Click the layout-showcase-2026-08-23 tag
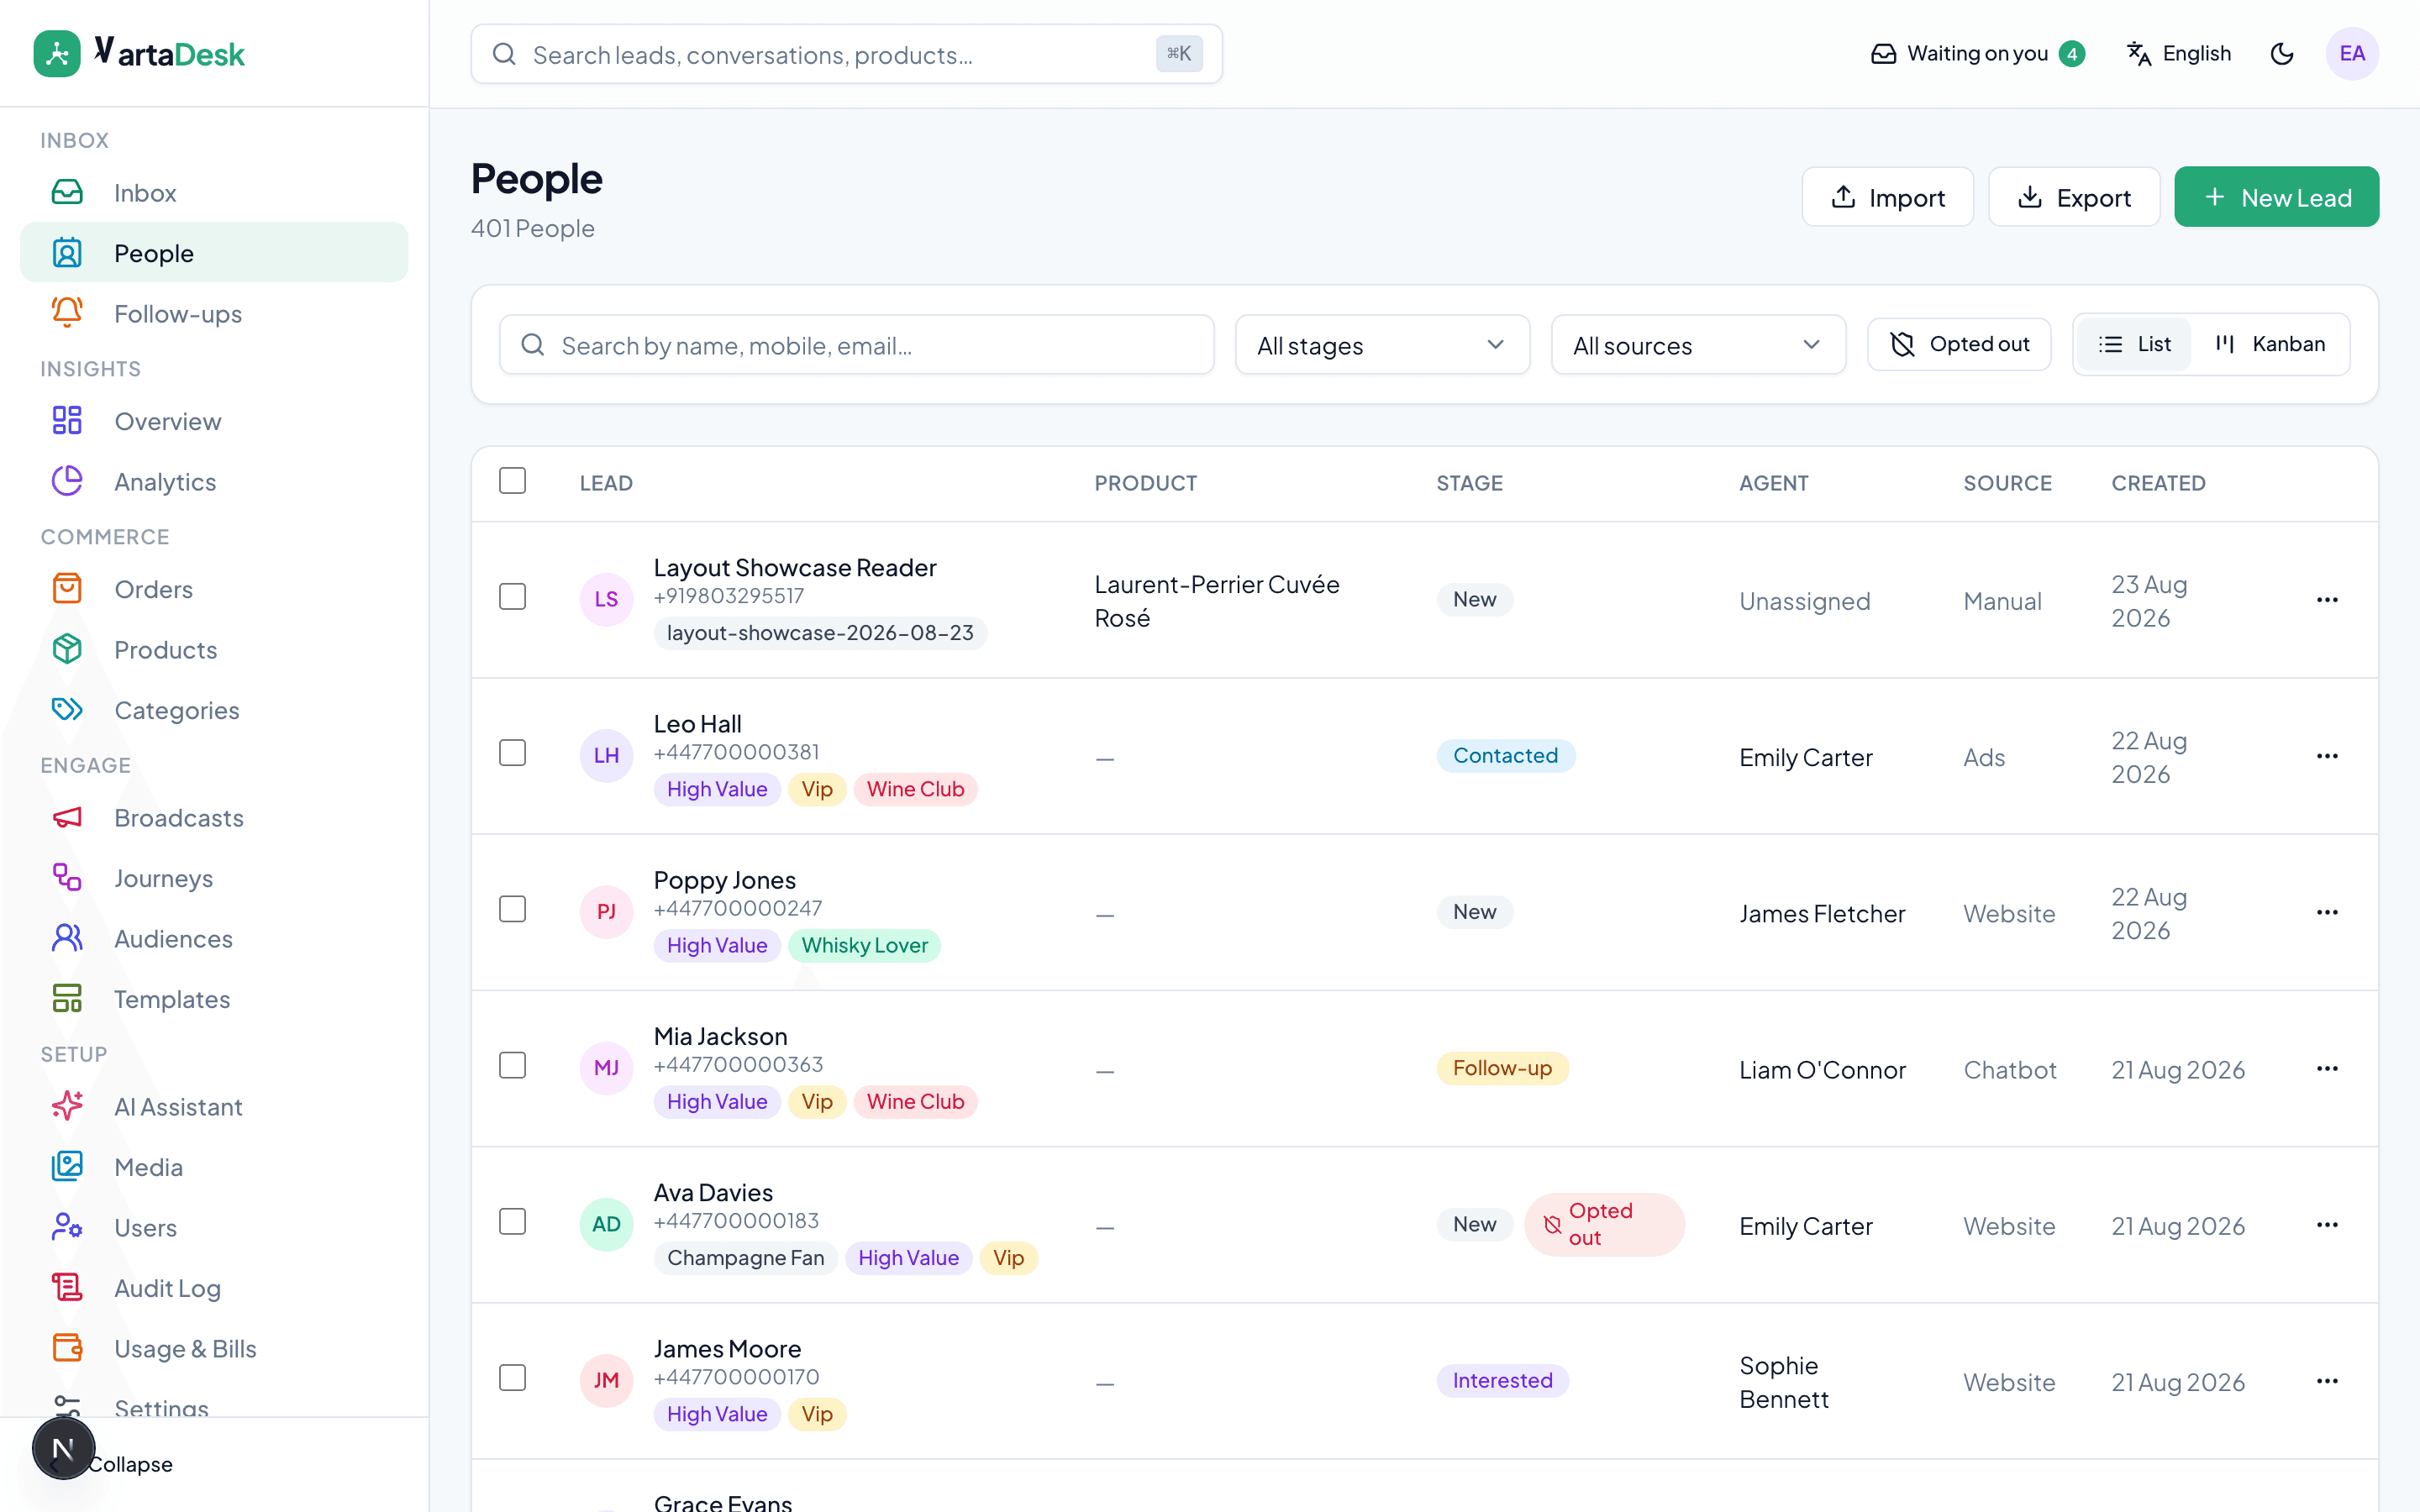Viewport: 2420px width, 1512px height. 820,633
